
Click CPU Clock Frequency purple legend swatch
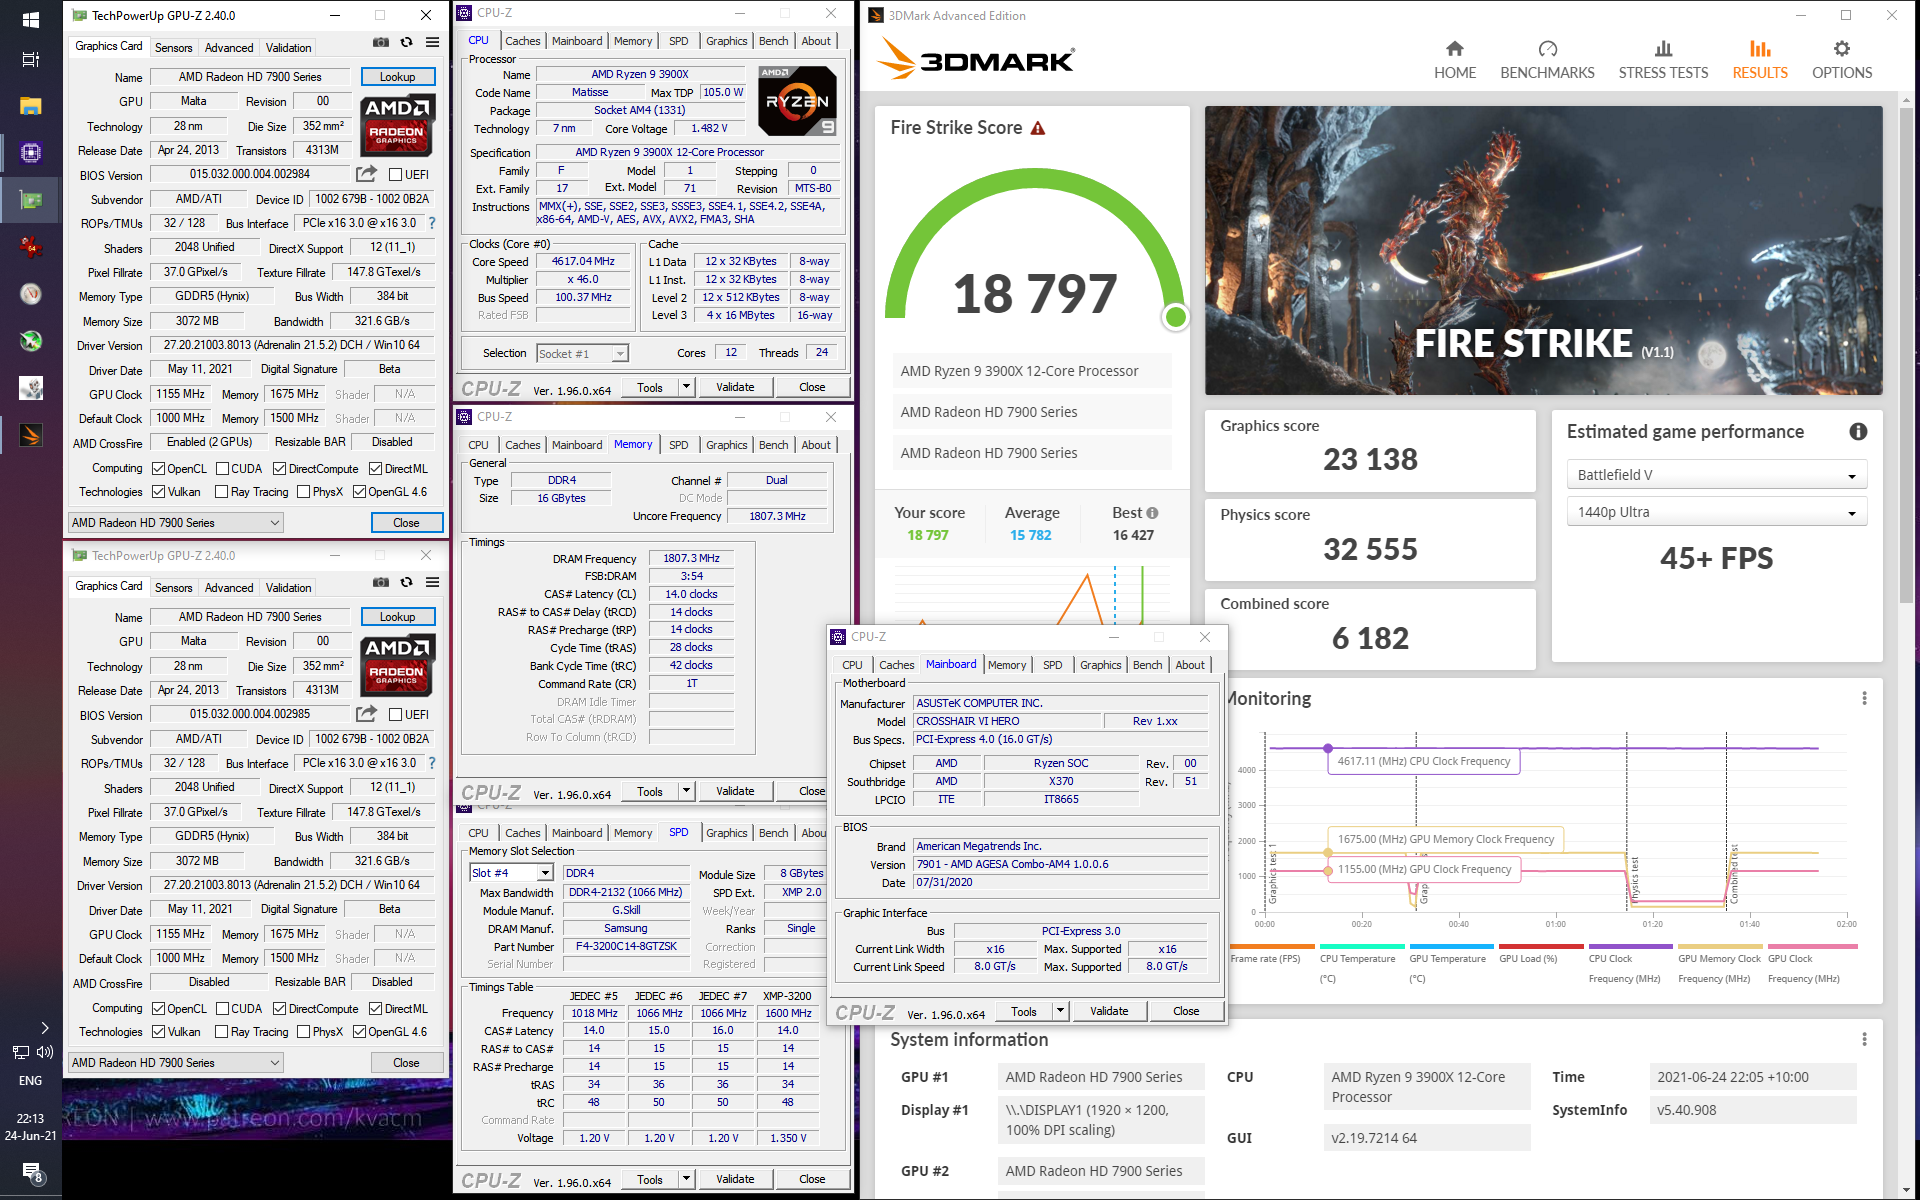1630,946
